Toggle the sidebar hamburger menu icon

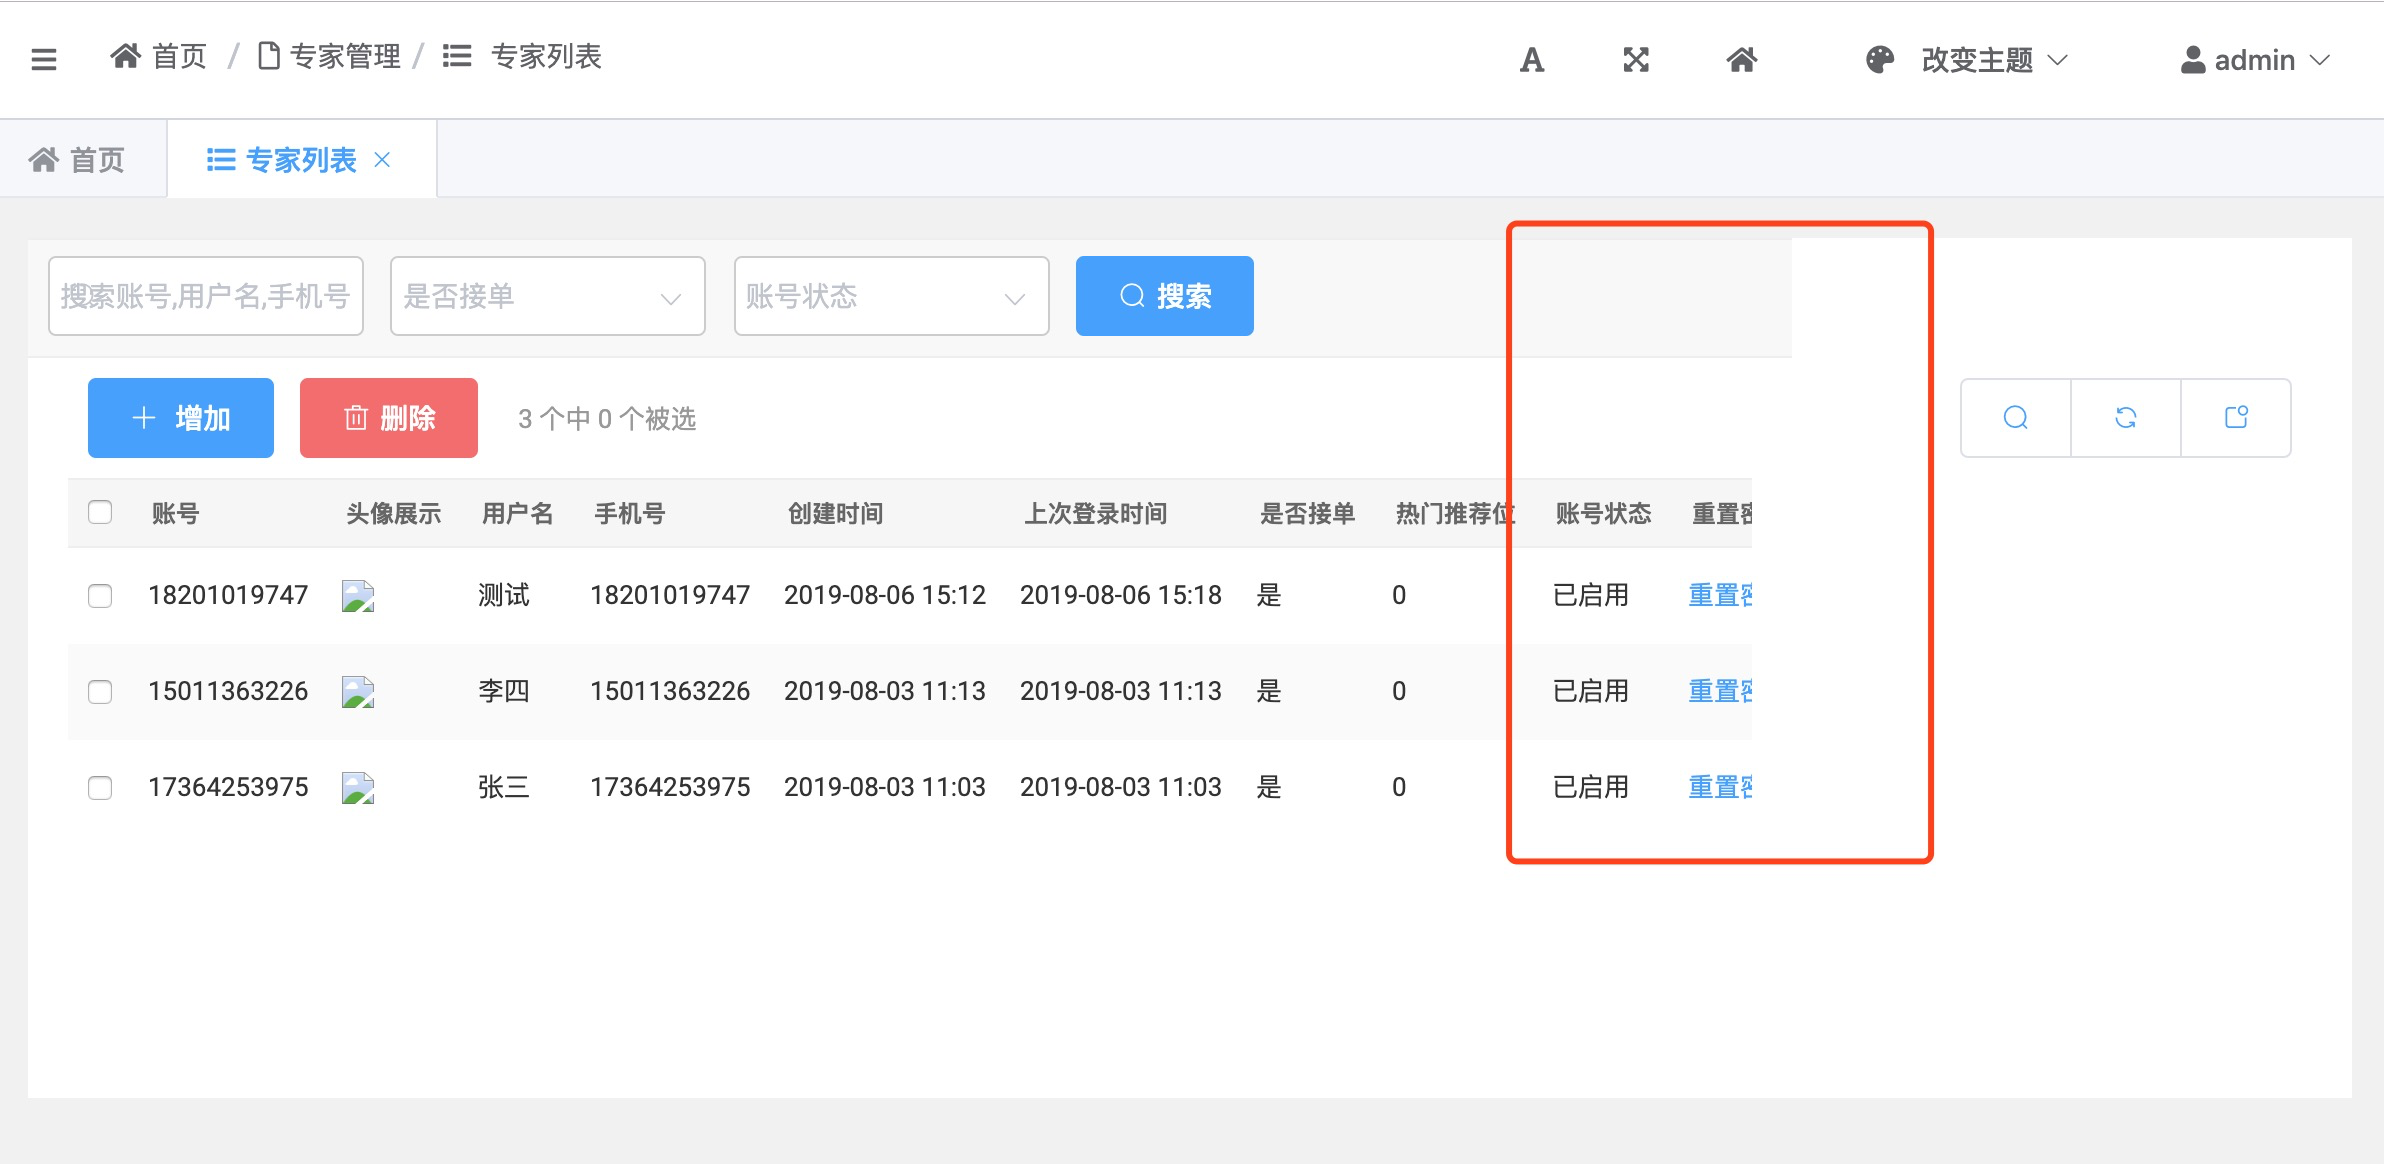pyautogui.click(x=42, y=59)
